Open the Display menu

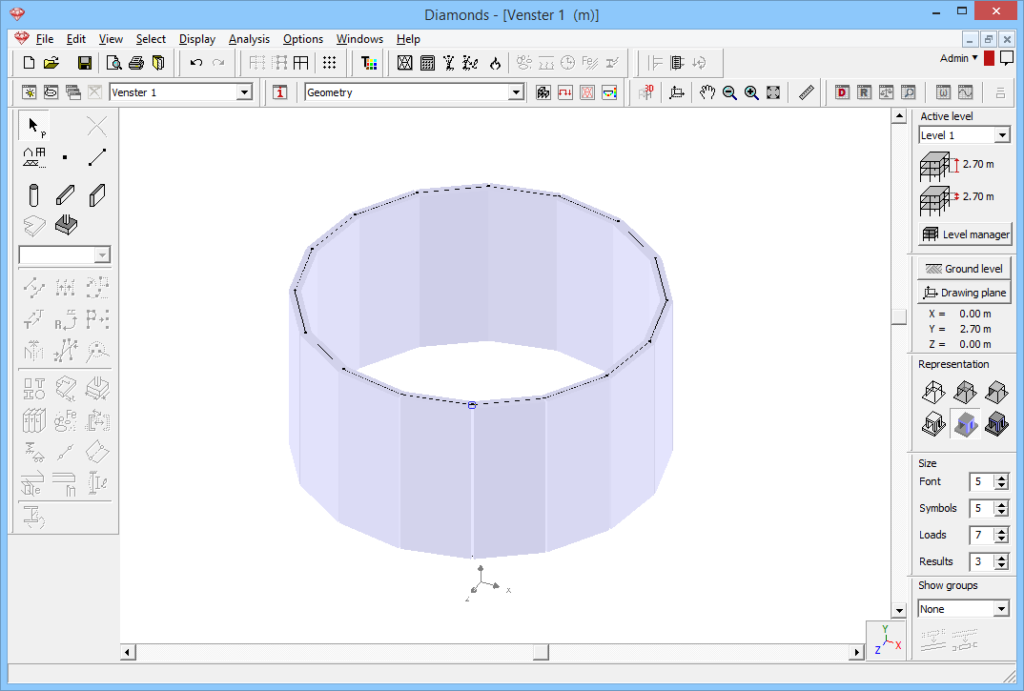[197, 39]
